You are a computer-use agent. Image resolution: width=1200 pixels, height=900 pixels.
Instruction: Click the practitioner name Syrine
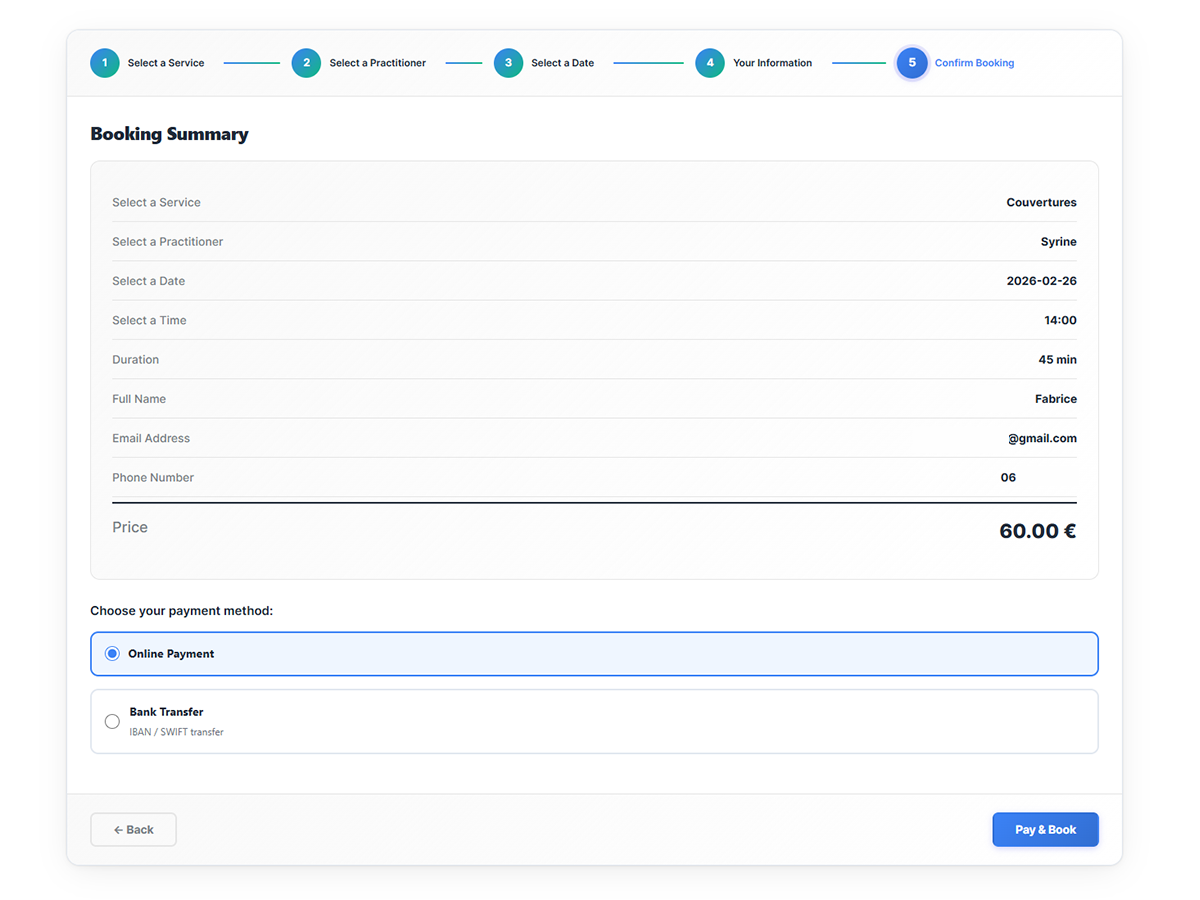click(1058, 242)
